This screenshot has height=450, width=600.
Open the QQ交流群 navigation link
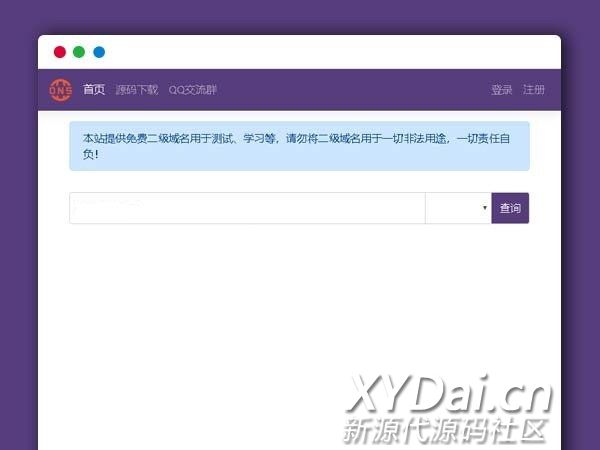click(x=193, y=90)
